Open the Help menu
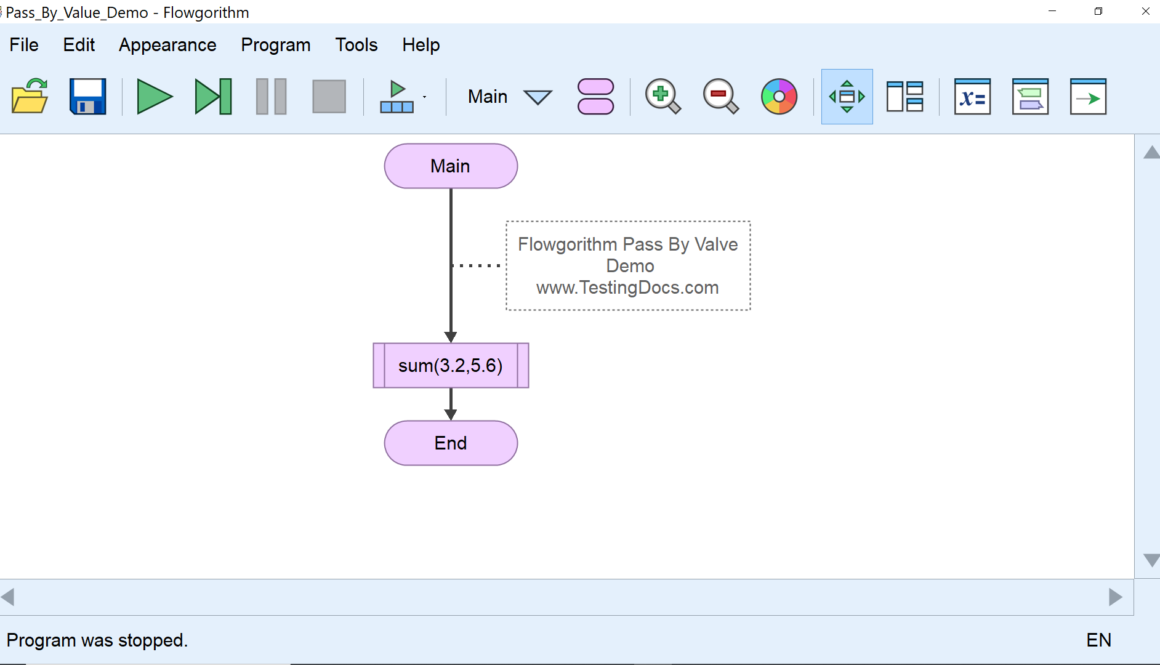 tap(421, 45)
